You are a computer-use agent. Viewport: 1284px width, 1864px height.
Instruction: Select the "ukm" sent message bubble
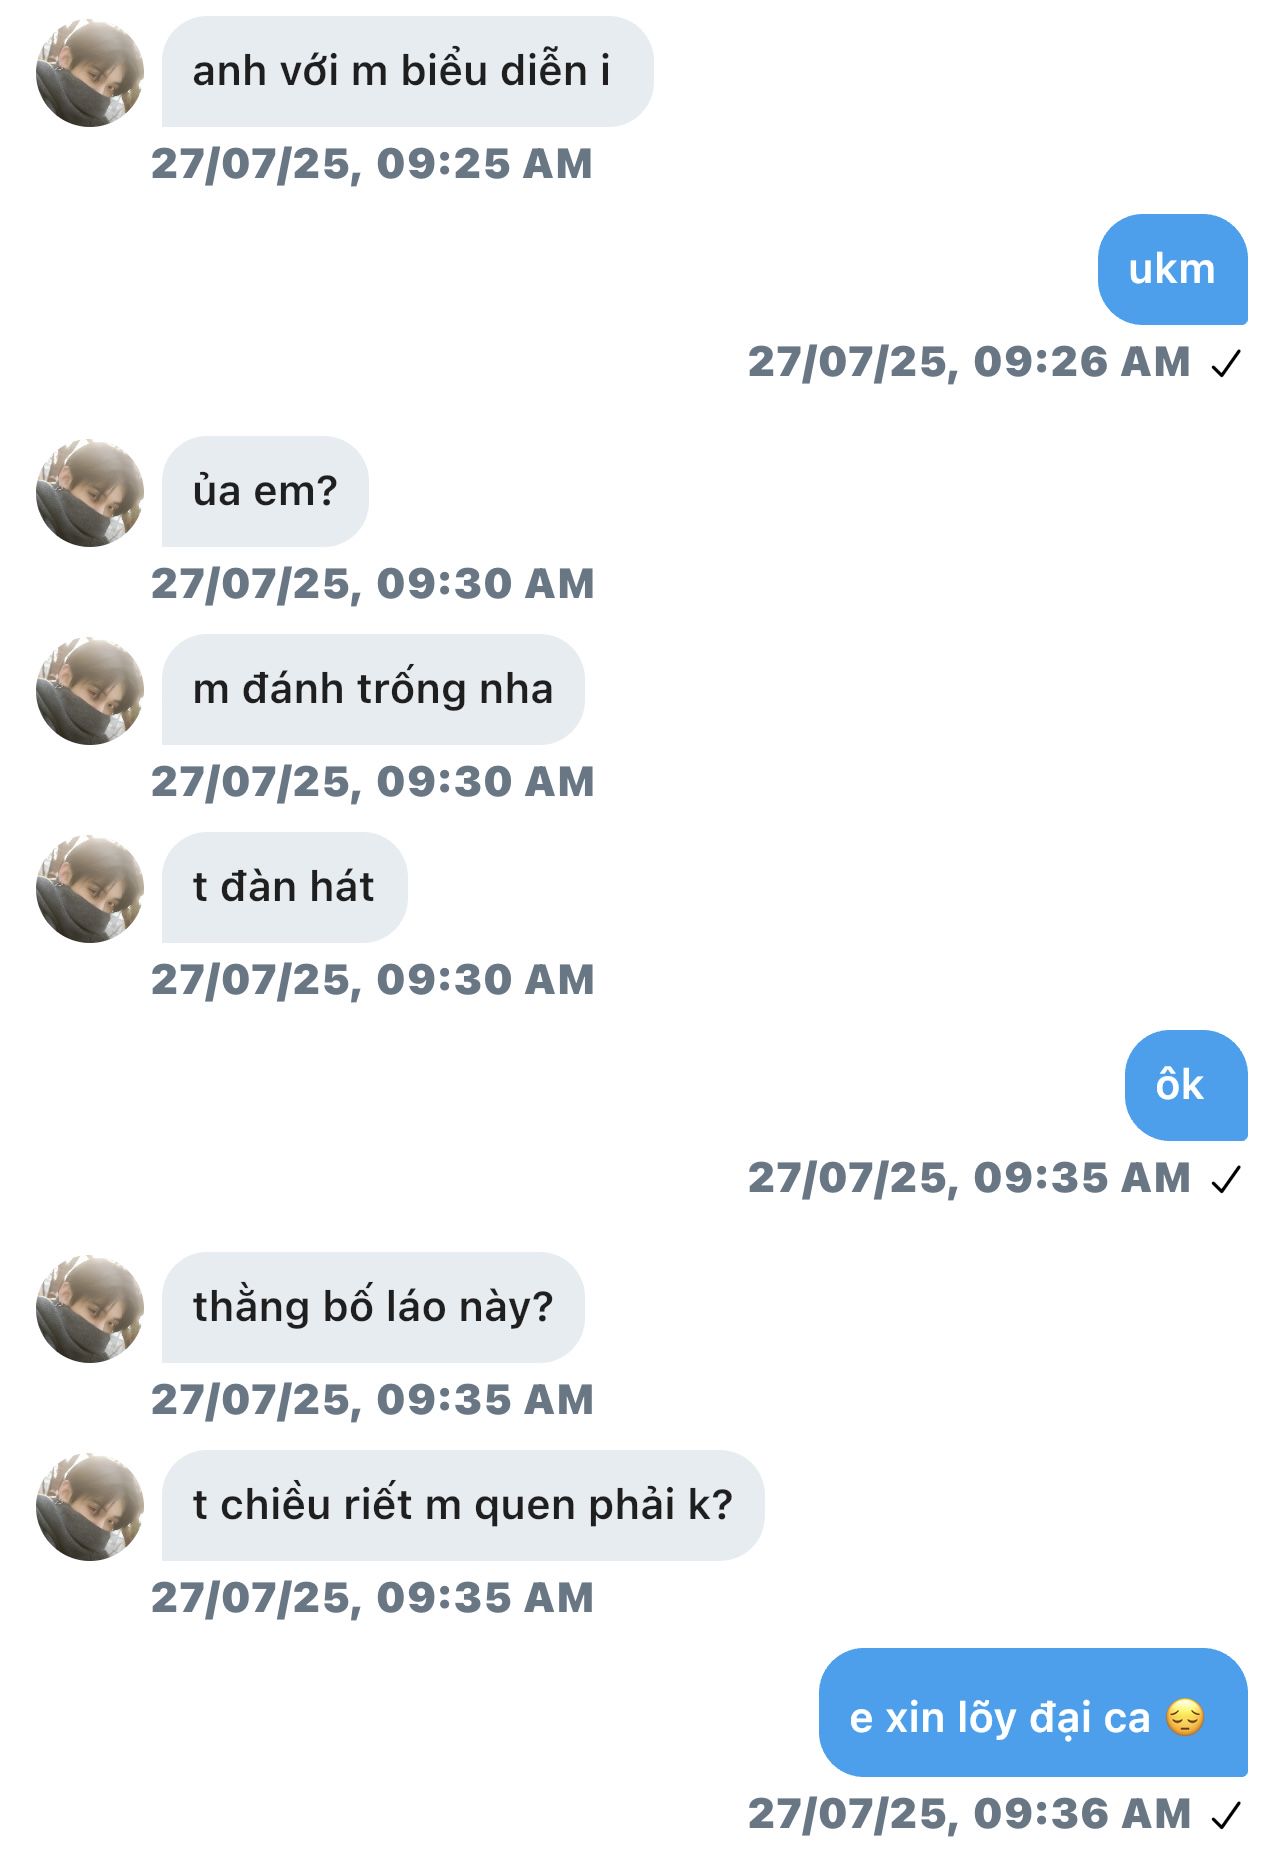pos(1172,270)
